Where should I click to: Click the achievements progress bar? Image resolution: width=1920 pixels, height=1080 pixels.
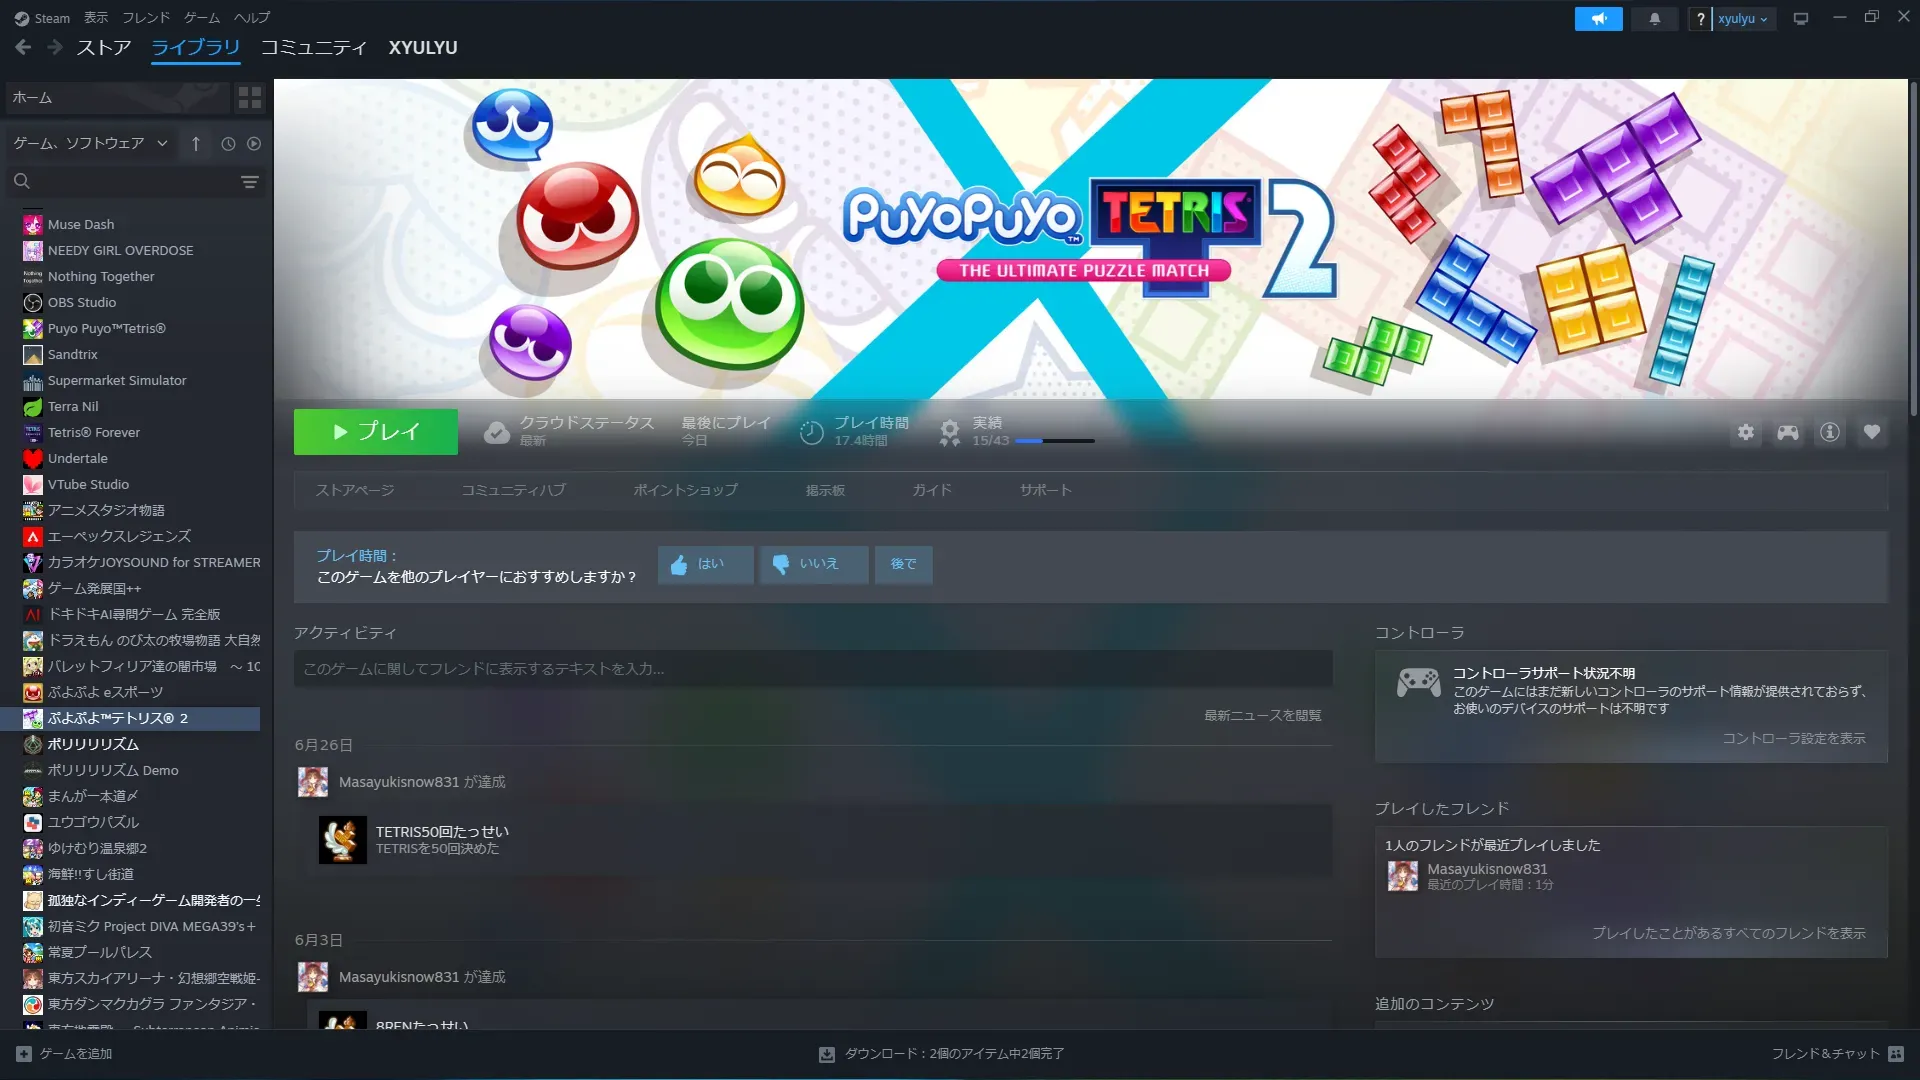coord(1054,441)
